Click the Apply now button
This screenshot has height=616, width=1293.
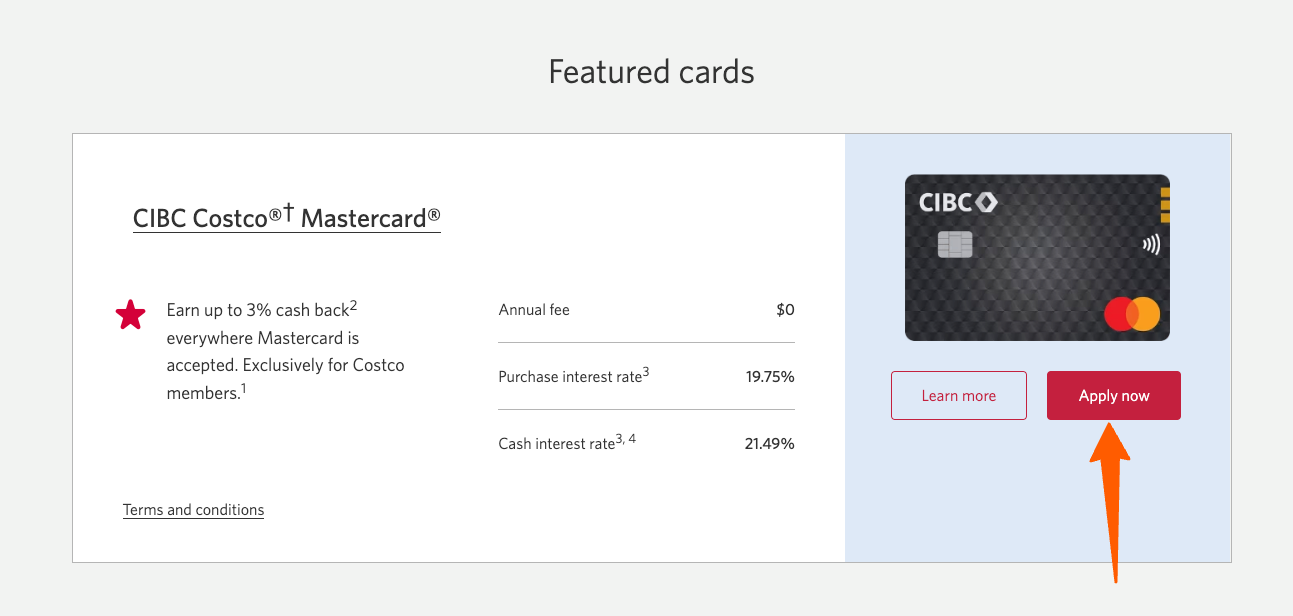(1113, 395)
